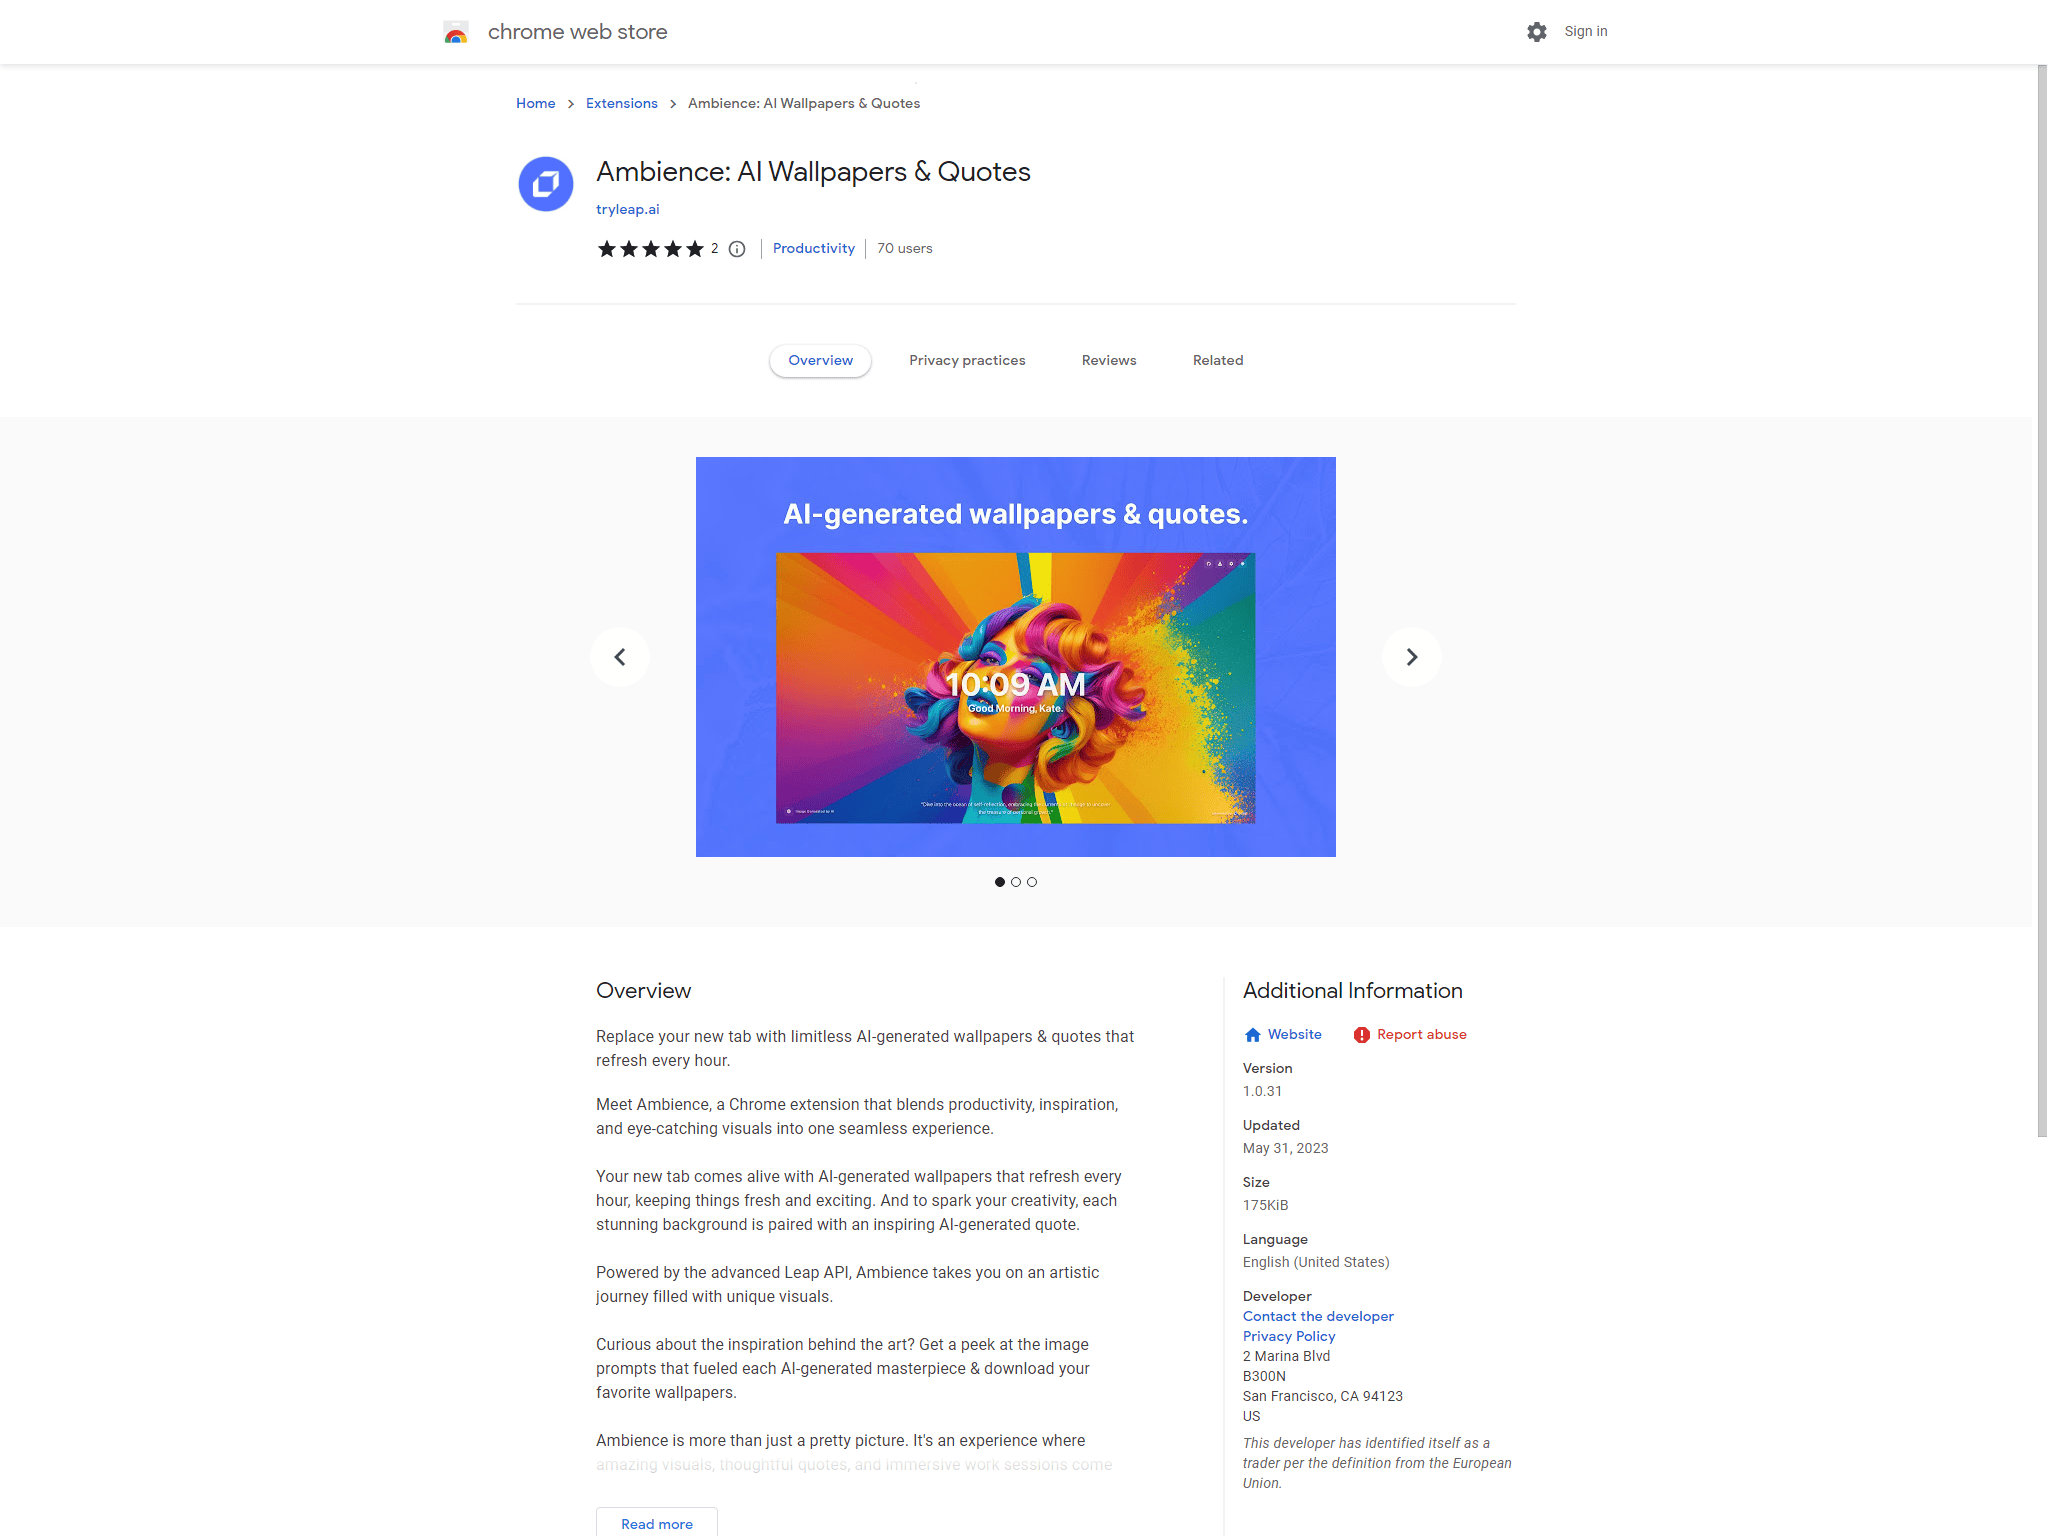This screenshot has width=2048, height=1536.
Task: Expand description with Read more
Action: point(657,1523)
